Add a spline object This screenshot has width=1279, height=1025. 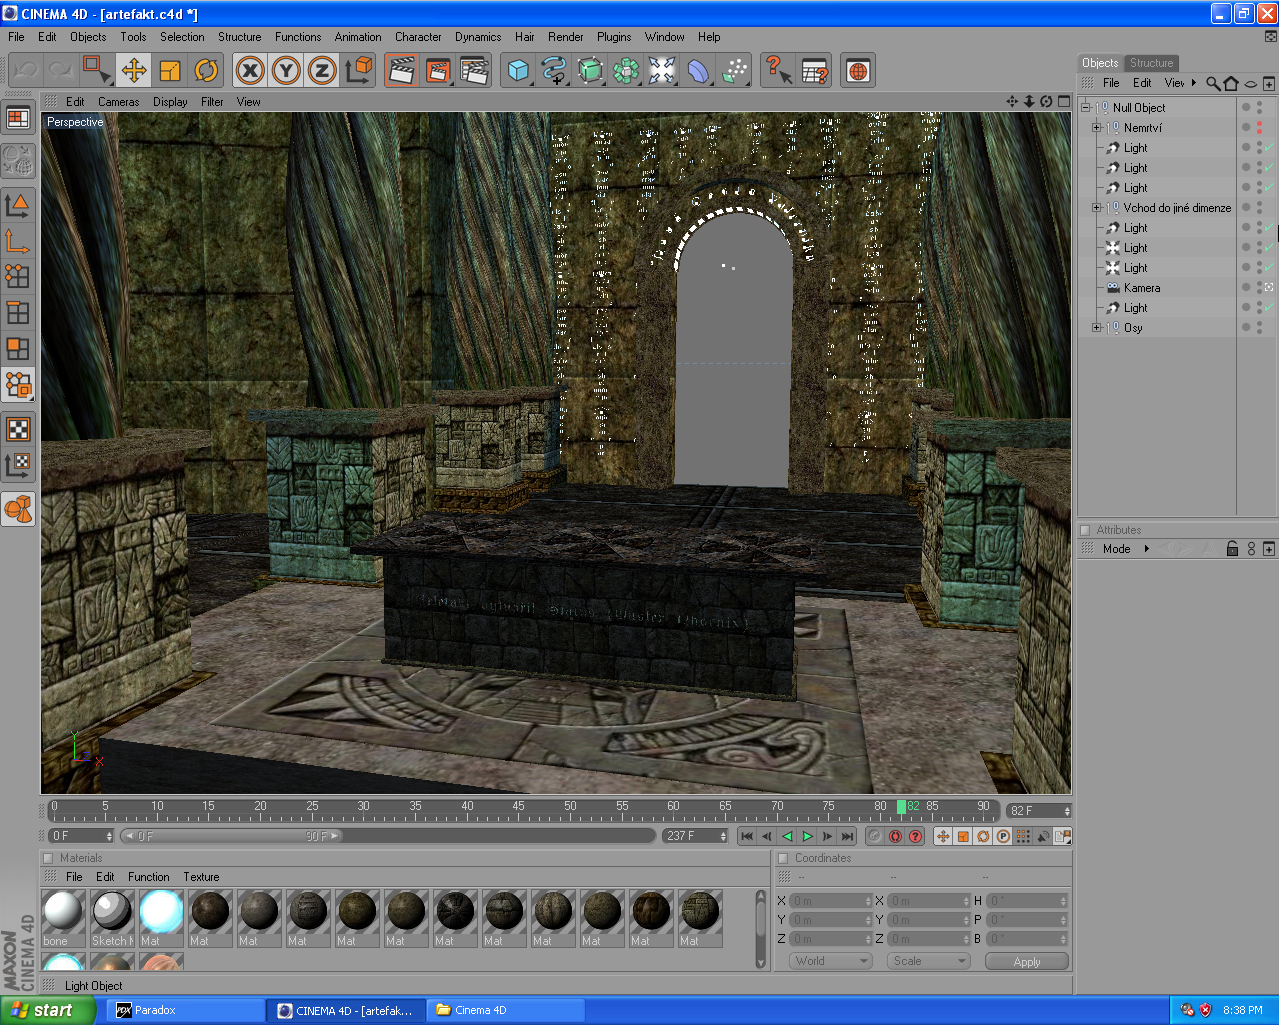pos(554,70)
